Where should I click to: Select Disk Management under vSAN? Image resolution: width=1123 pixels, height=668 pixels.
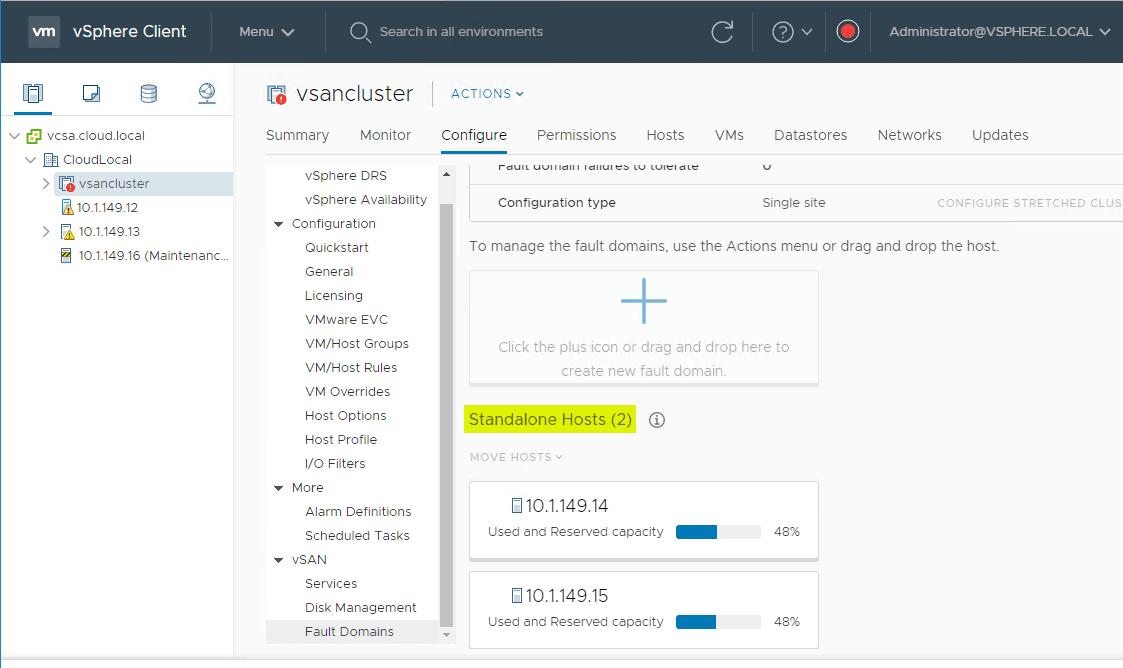(360, 608)
